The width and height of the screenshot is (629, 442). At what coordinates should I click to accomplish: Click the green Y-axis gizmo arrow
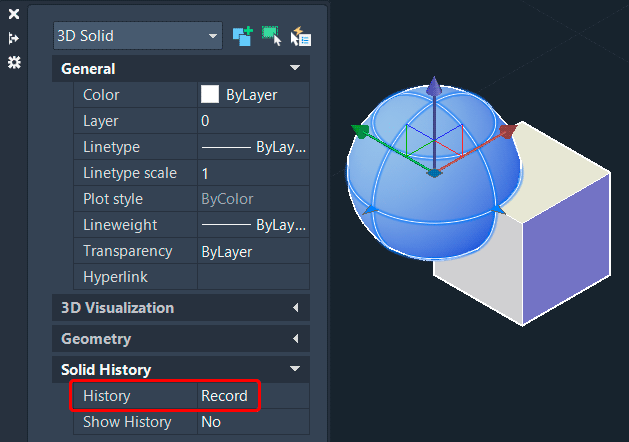point(361,131)
